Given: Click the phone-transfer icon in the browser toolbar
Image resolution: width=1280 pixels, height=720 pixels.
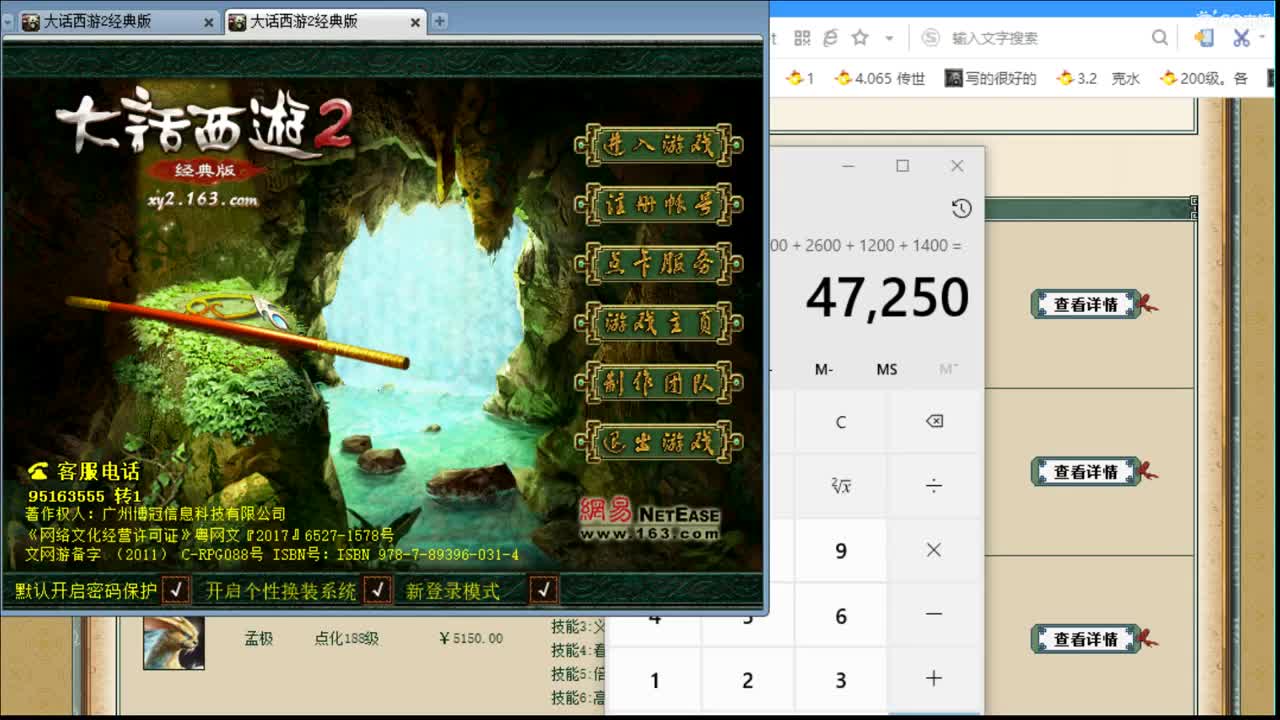Looking at the screenshot, I should (1204, 38).
